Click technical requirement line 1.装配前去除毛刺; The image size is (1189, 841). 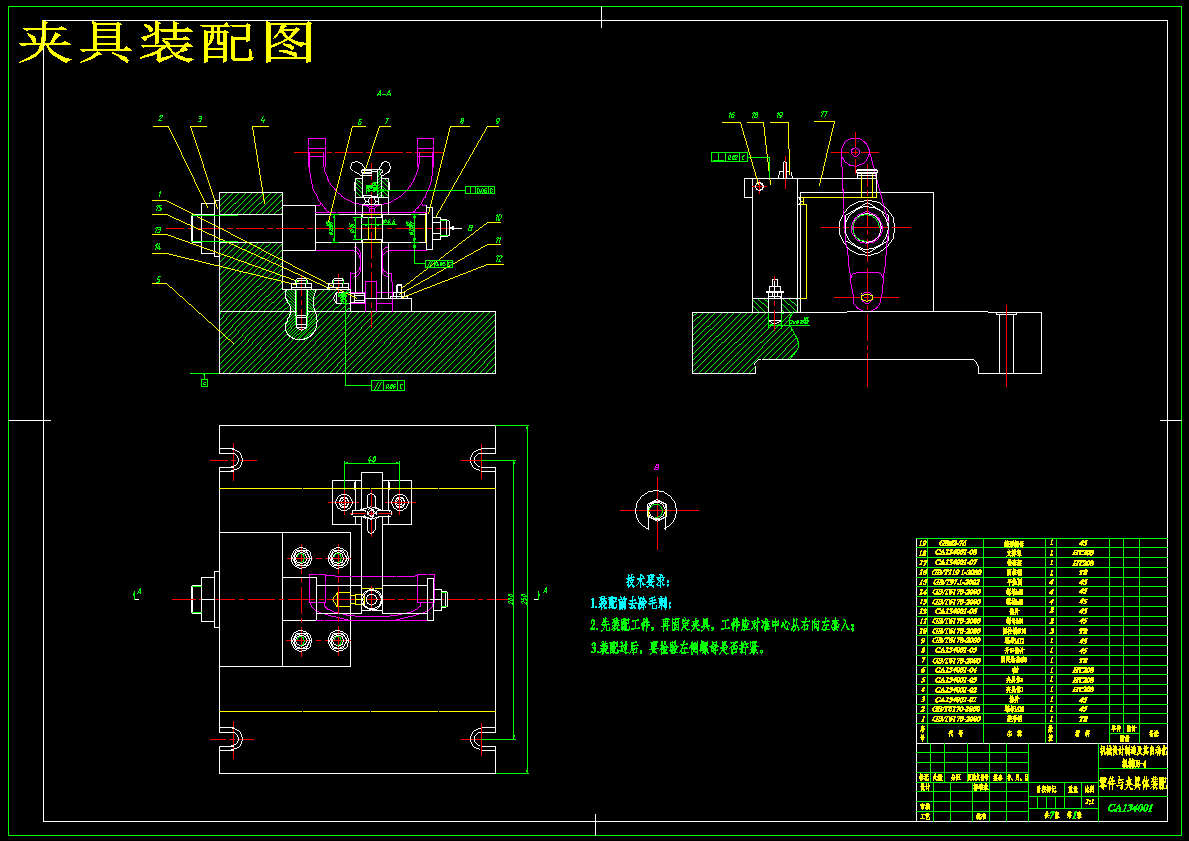click(631, 603)
